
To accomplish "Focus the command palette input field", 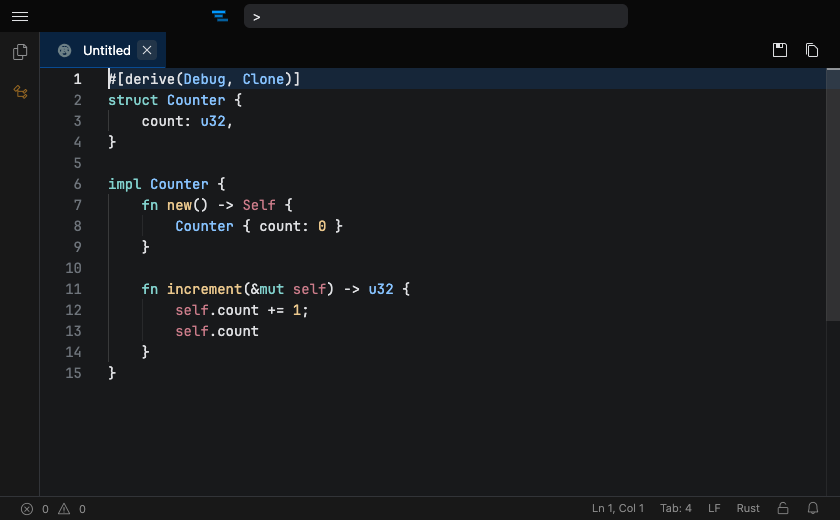I will point(436,16).
